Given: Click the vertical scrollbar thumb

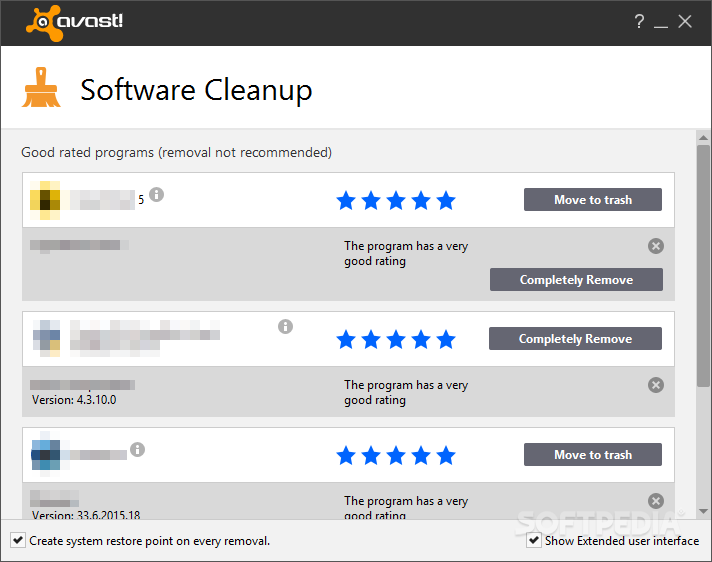Looking at the screenshot, I should pyautogui.click(x=703, y=266).
